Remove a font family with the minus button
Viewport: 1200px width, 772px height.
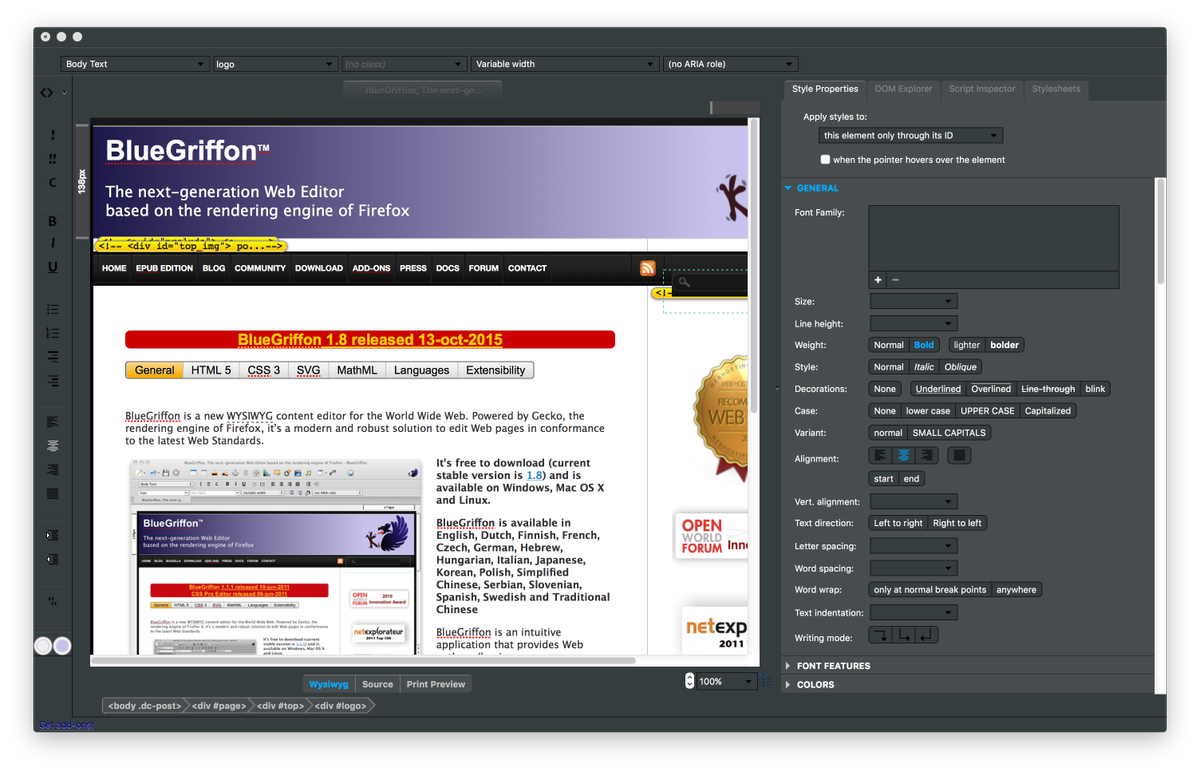pyautogui.click(x=895, y=280)
